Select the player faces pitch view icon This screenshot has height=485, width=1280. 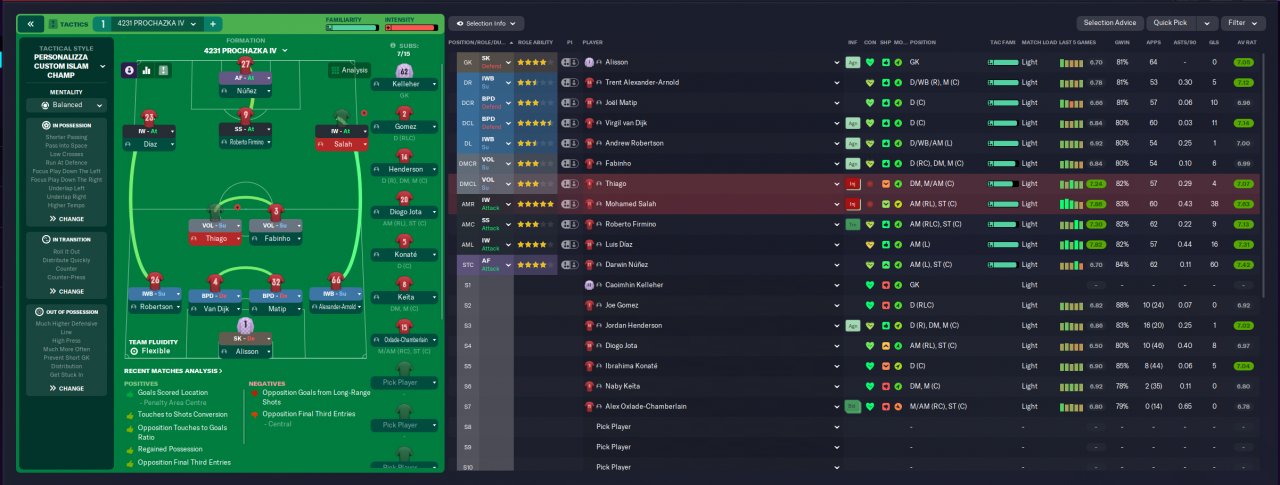[x=130, y=70]
